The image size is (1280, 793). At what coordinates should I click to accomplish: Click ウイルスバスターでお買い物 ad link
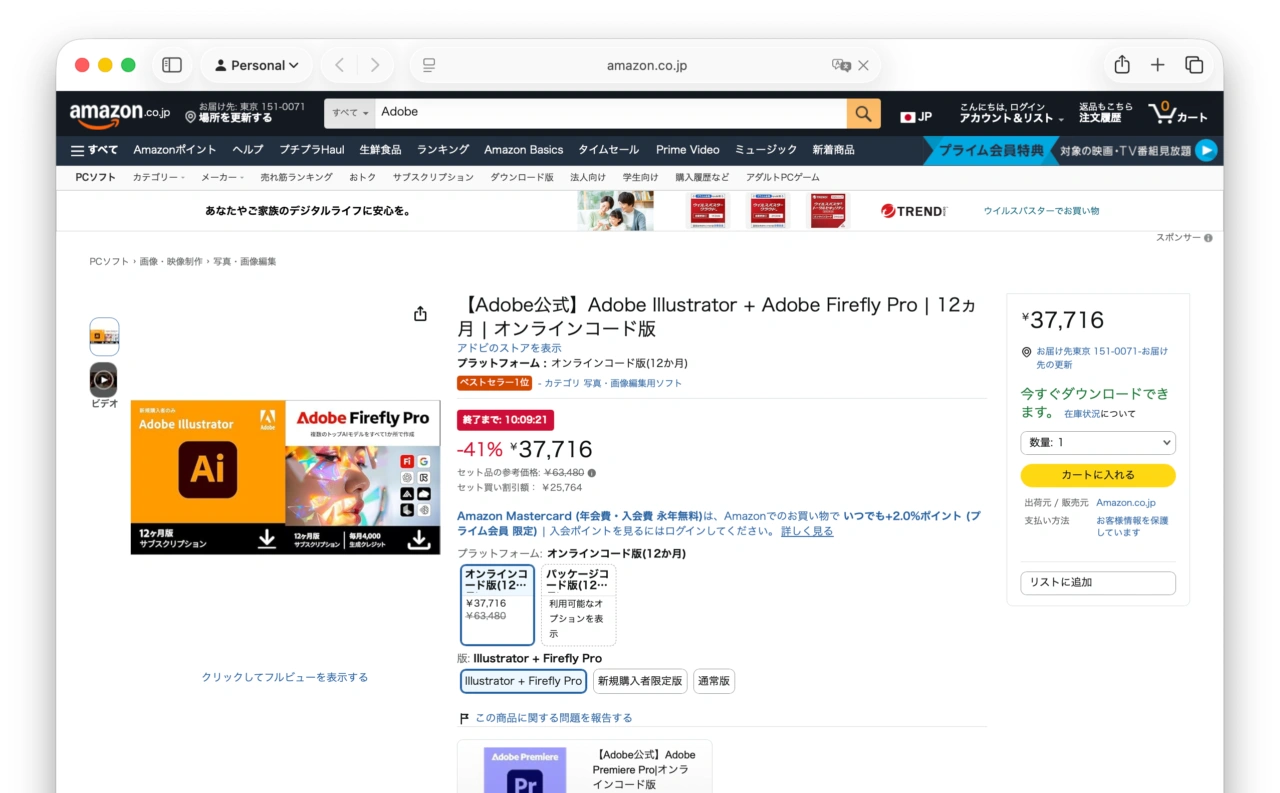[x=1041, y=211]
